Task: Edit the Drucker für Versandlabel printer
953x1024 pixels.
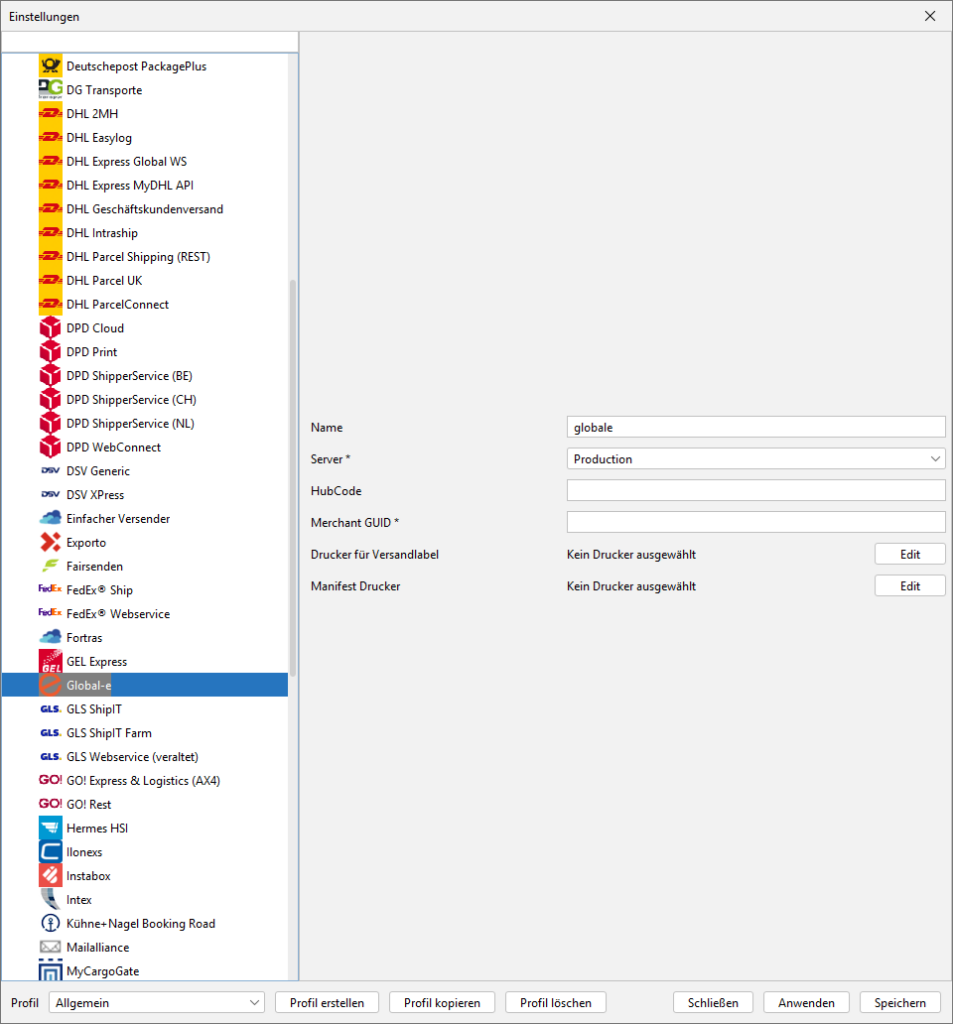Action: [x=910, y=554]
